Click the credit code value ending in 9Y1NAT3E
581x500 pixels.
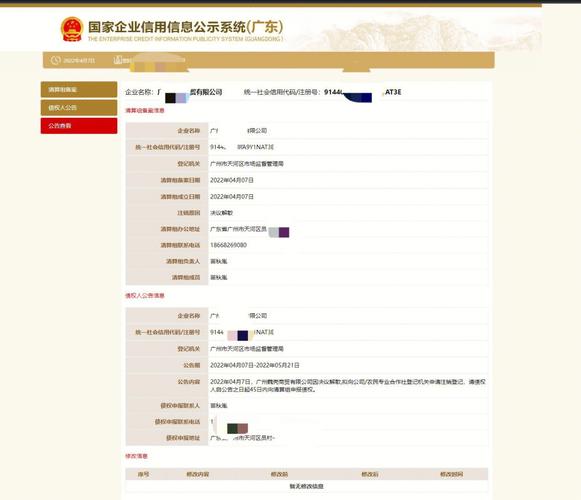tap(242, 147)
